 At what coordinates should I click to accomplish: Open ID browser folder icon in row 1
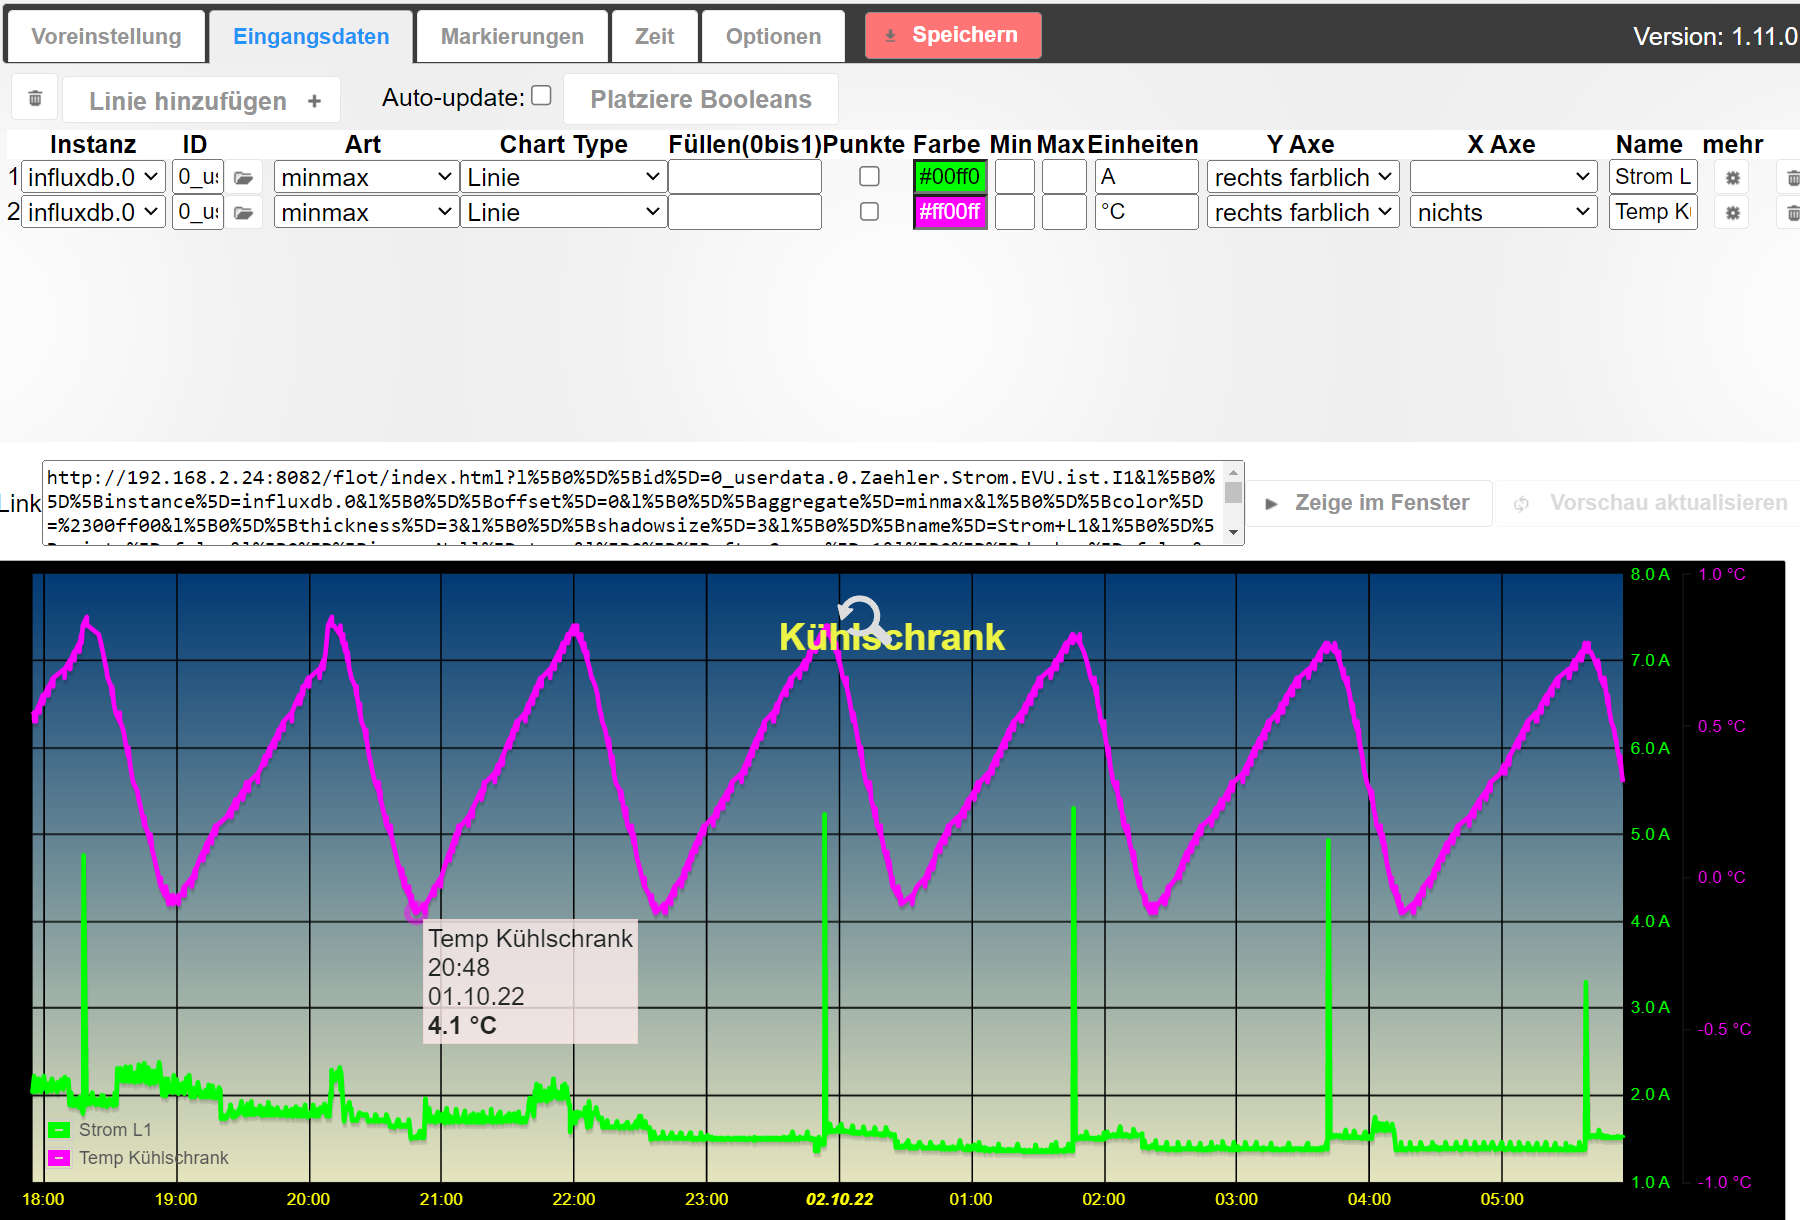coord(243,178)
